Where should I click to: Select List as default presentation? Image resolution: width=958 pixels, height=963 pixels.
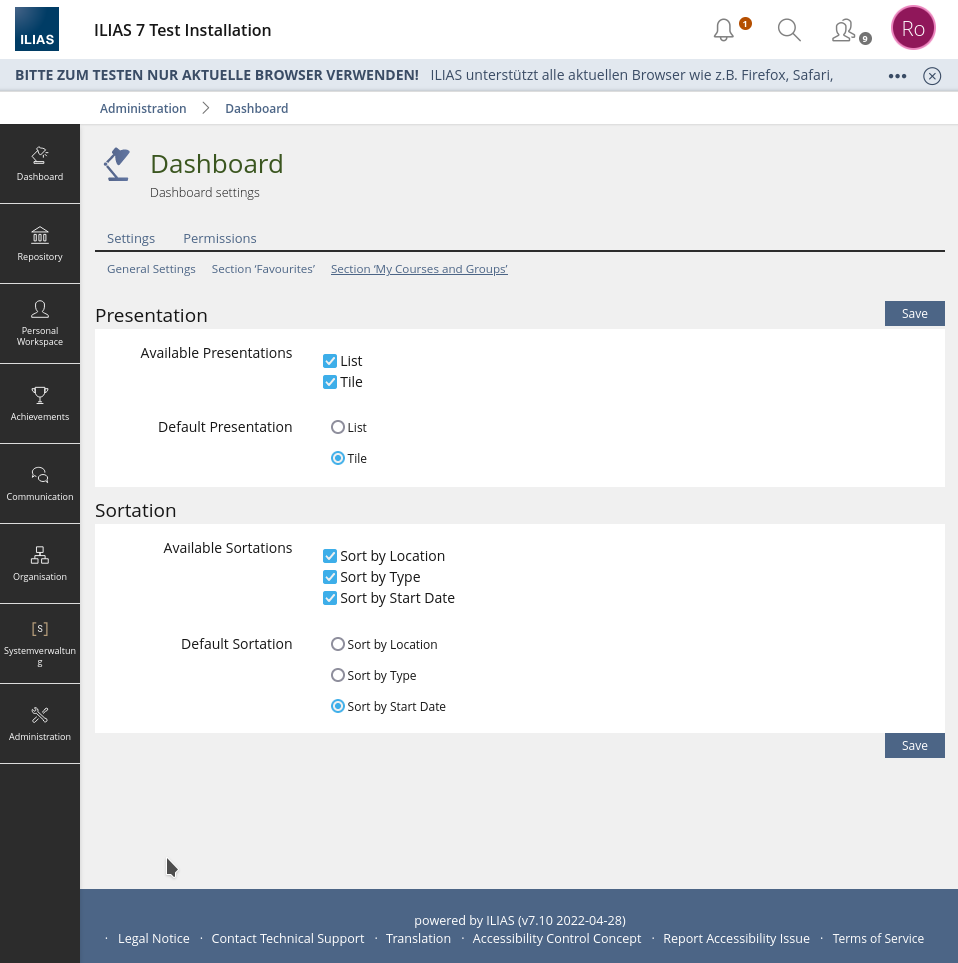[338, 427]
